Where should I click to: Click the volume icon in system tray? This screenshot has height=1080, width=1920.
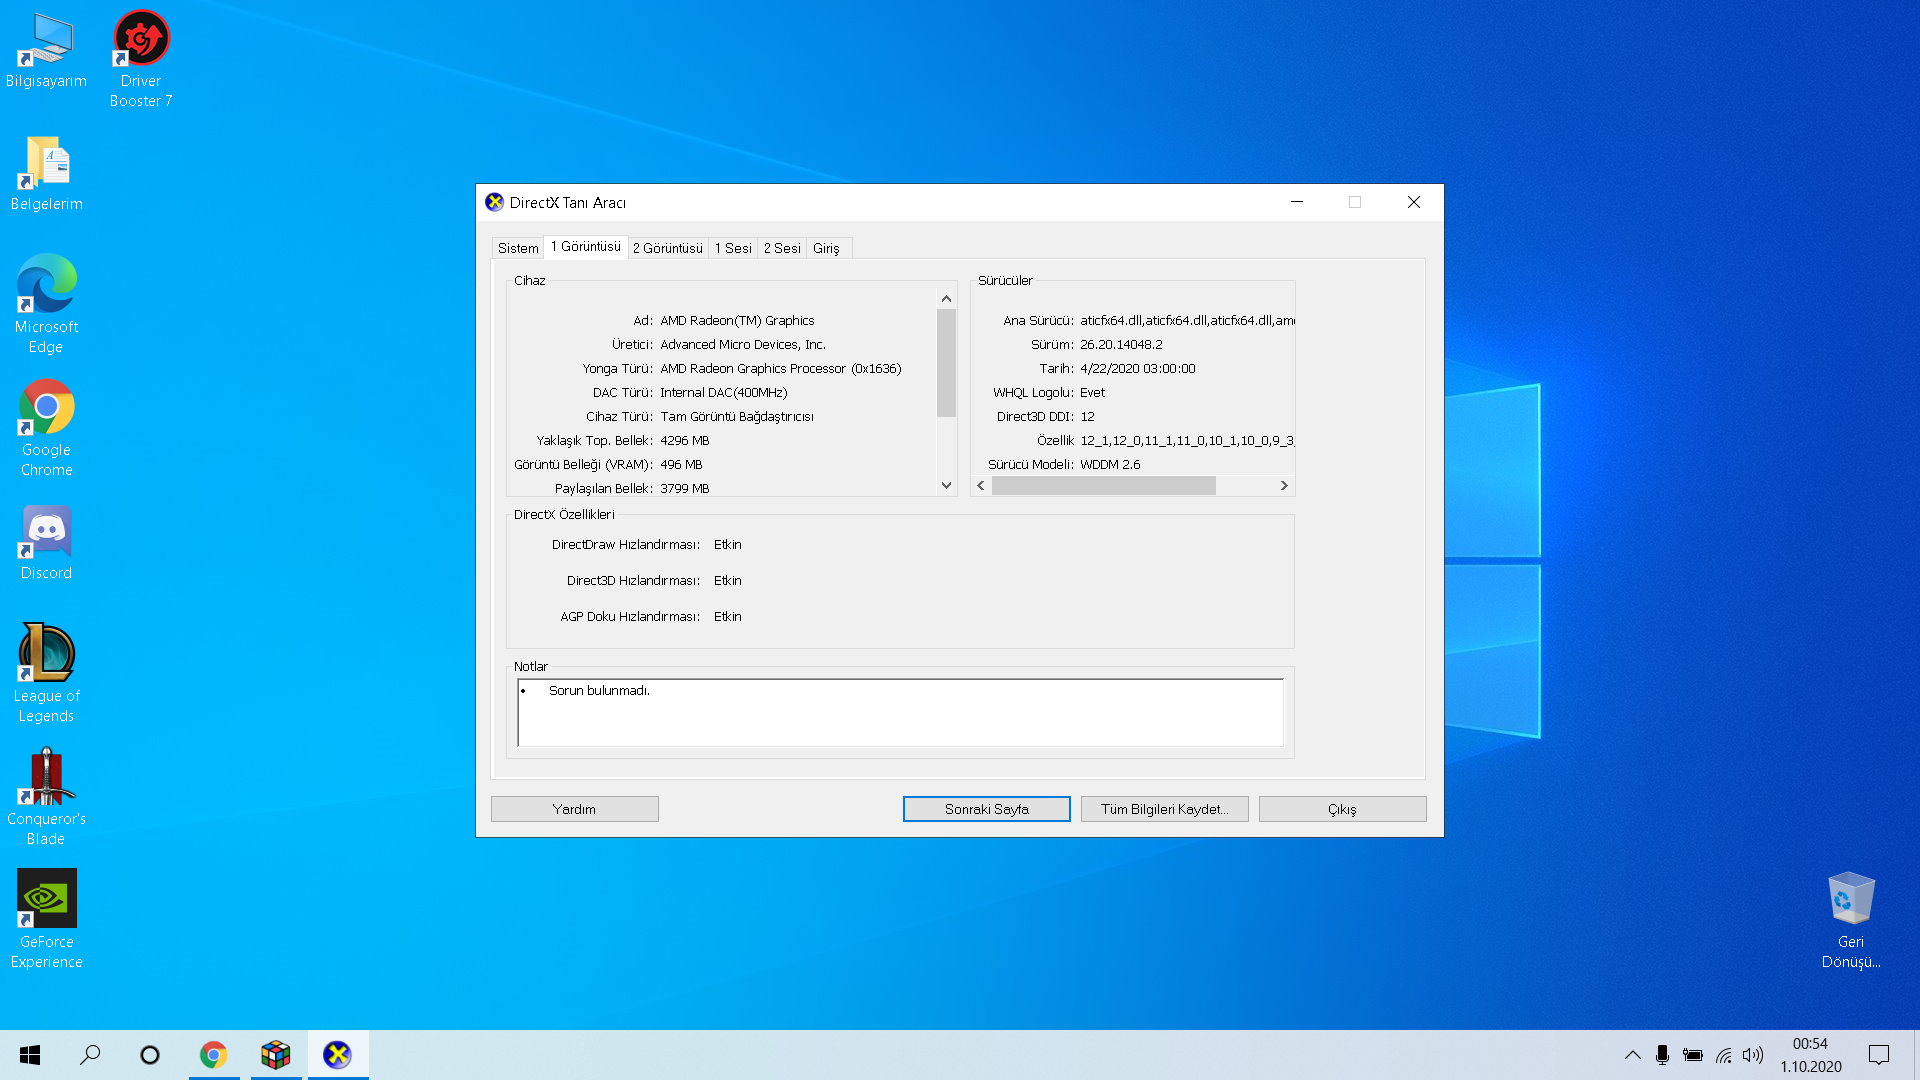tap(1752, 1055)
